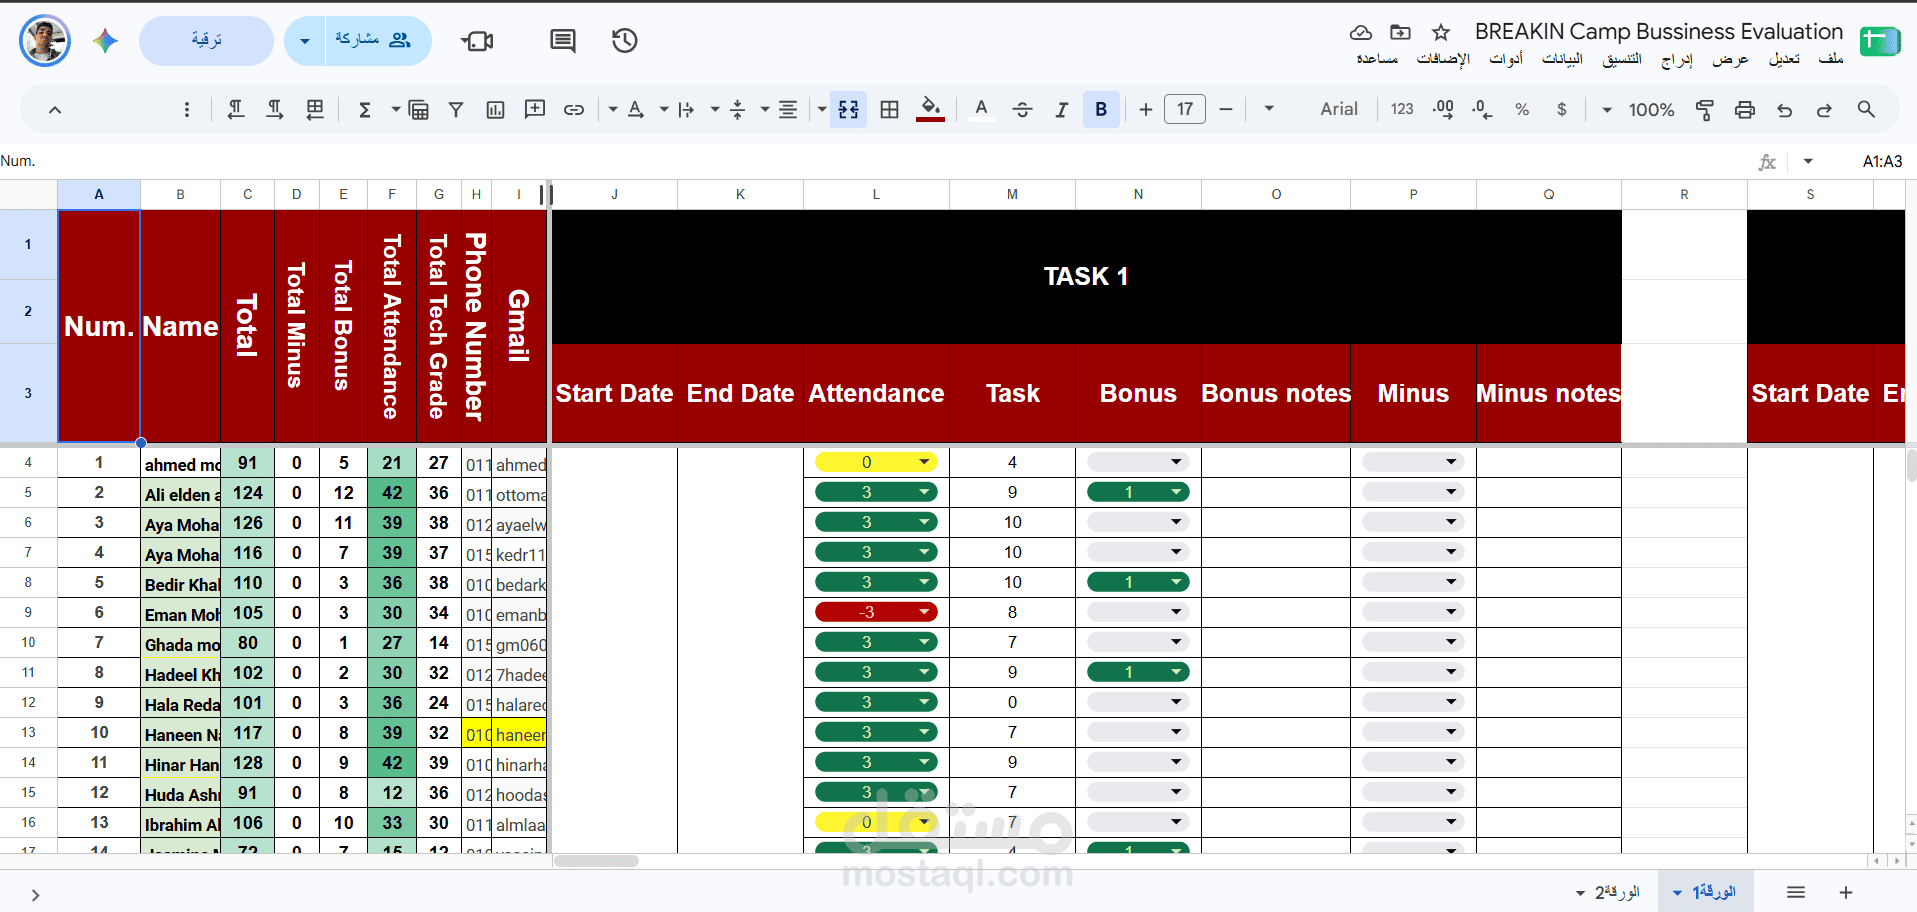
Task: Click the undo arrow icon
Action: (x=1785, y=110)
